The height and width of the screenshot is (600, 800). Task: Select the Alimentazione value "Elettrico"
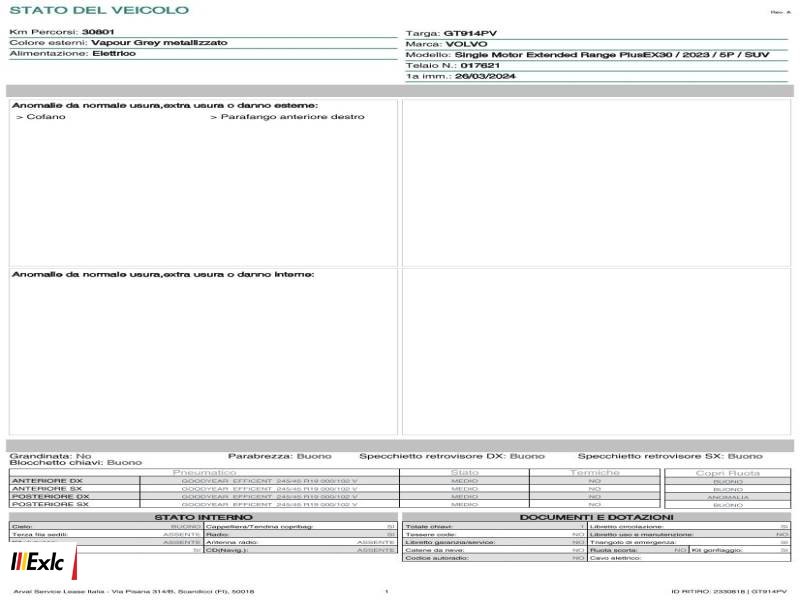(x=114, y=53)
